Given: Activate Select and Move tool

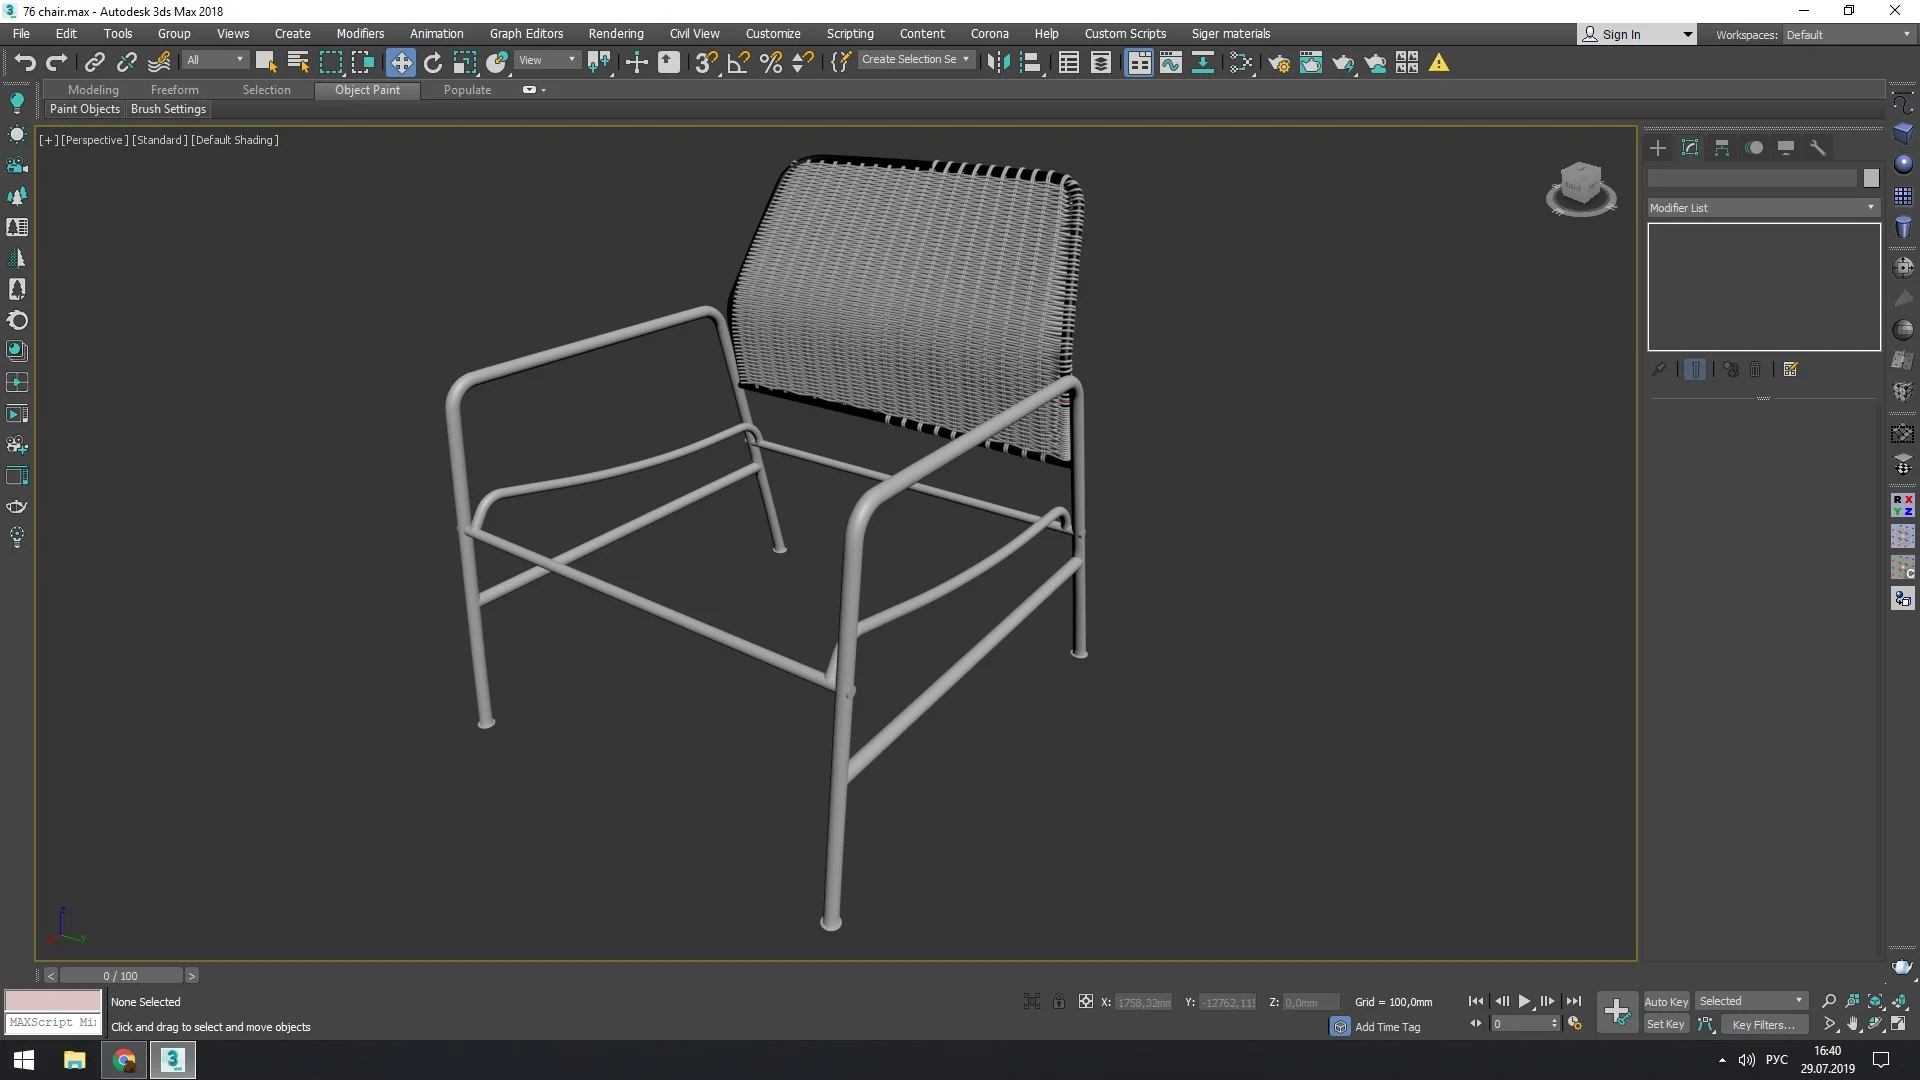Looking at the screenshot, I should pyautogui.click(x=401, y=63).
